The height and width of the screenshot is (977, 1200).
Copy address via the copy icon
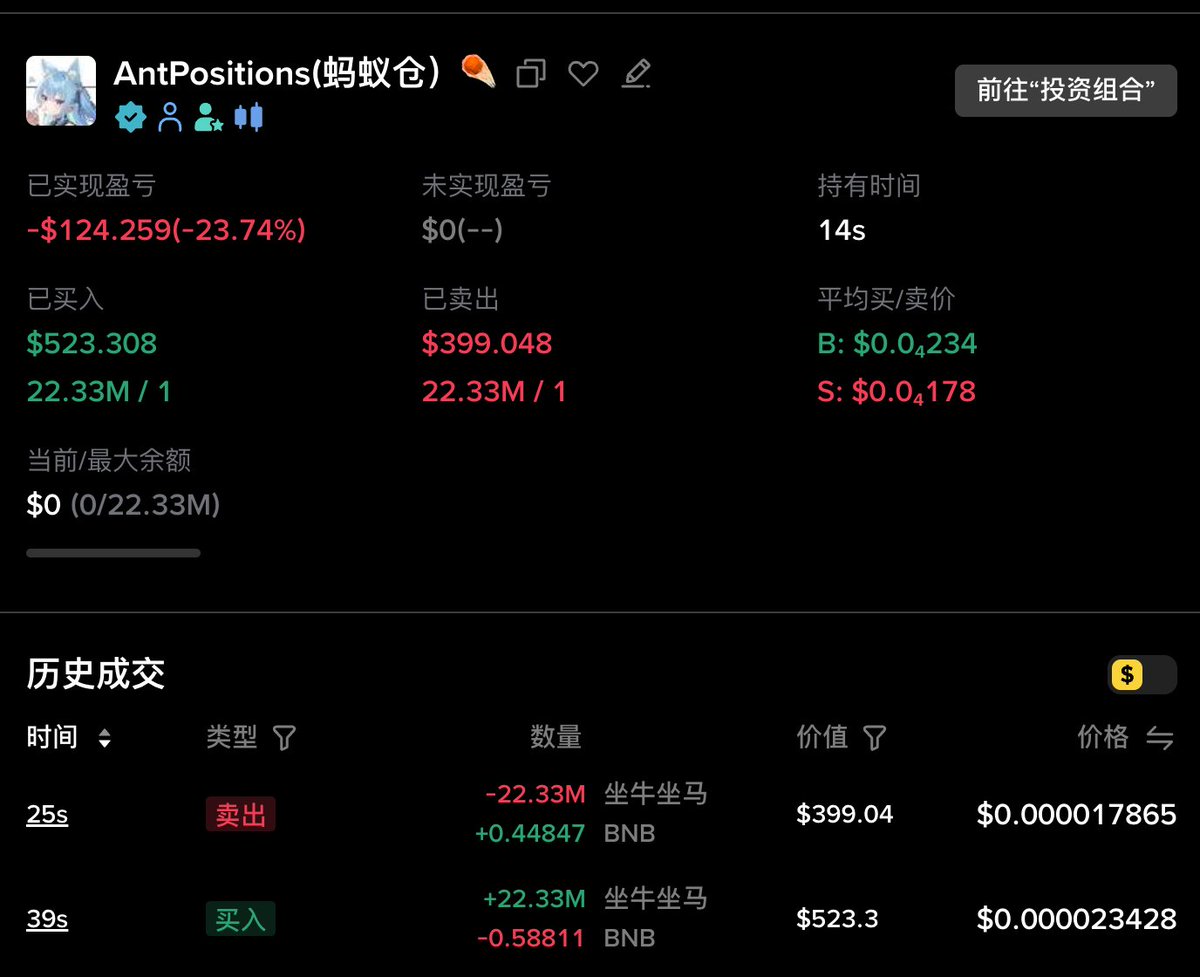click(531, 74)
